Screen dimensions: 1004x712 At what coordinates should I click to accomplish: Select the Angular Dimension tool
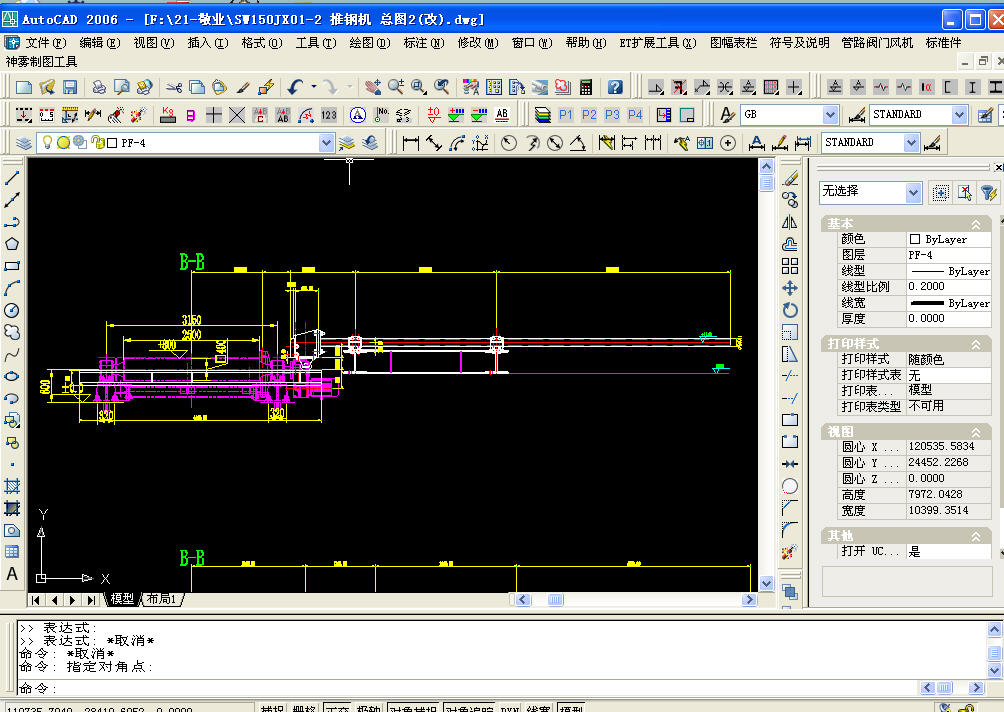click(x=578, y=143)
